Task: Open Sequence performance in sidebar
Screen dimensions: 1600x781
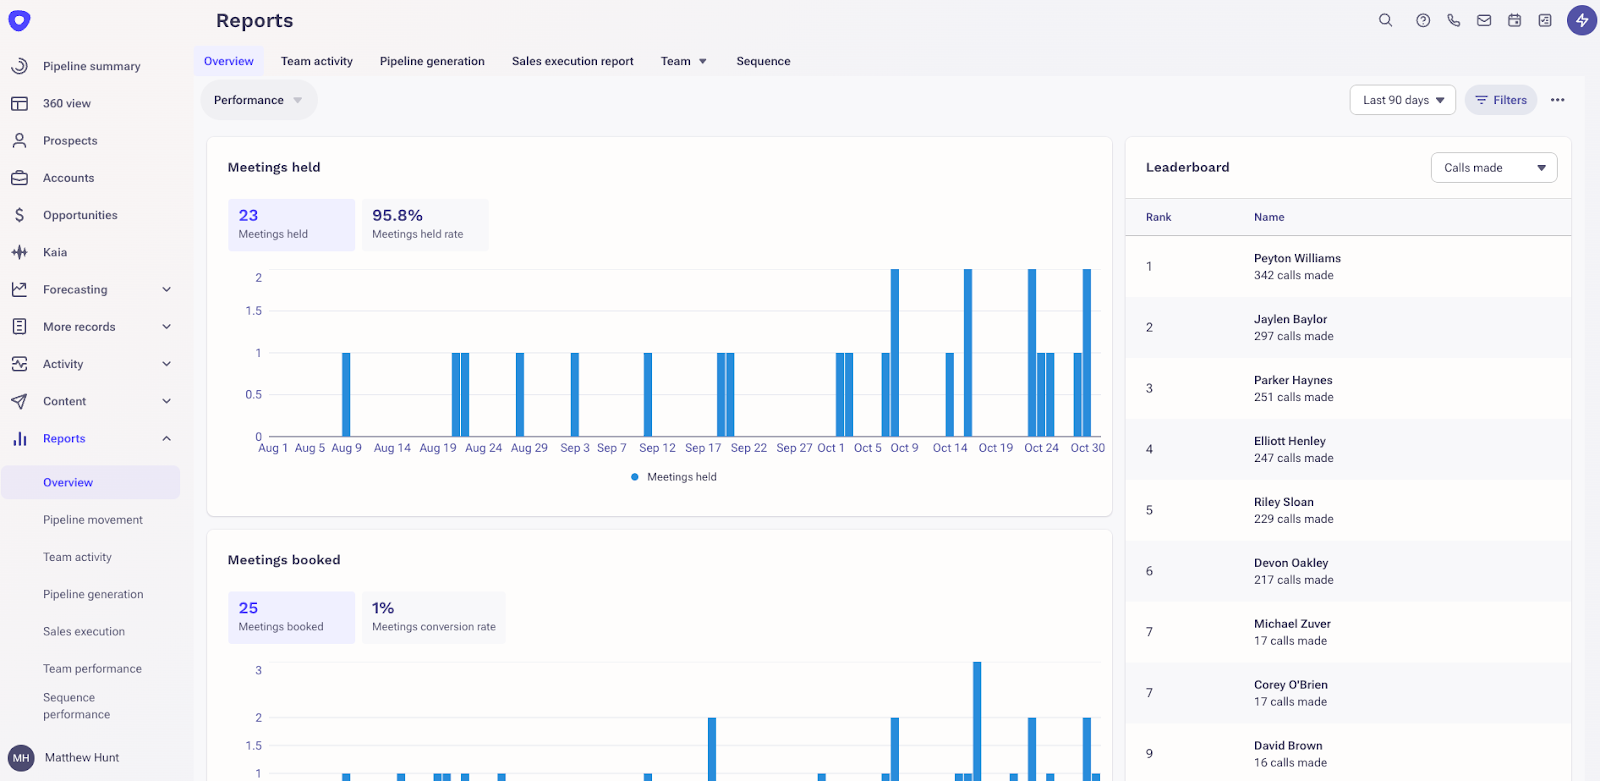Action: [76, 706]
